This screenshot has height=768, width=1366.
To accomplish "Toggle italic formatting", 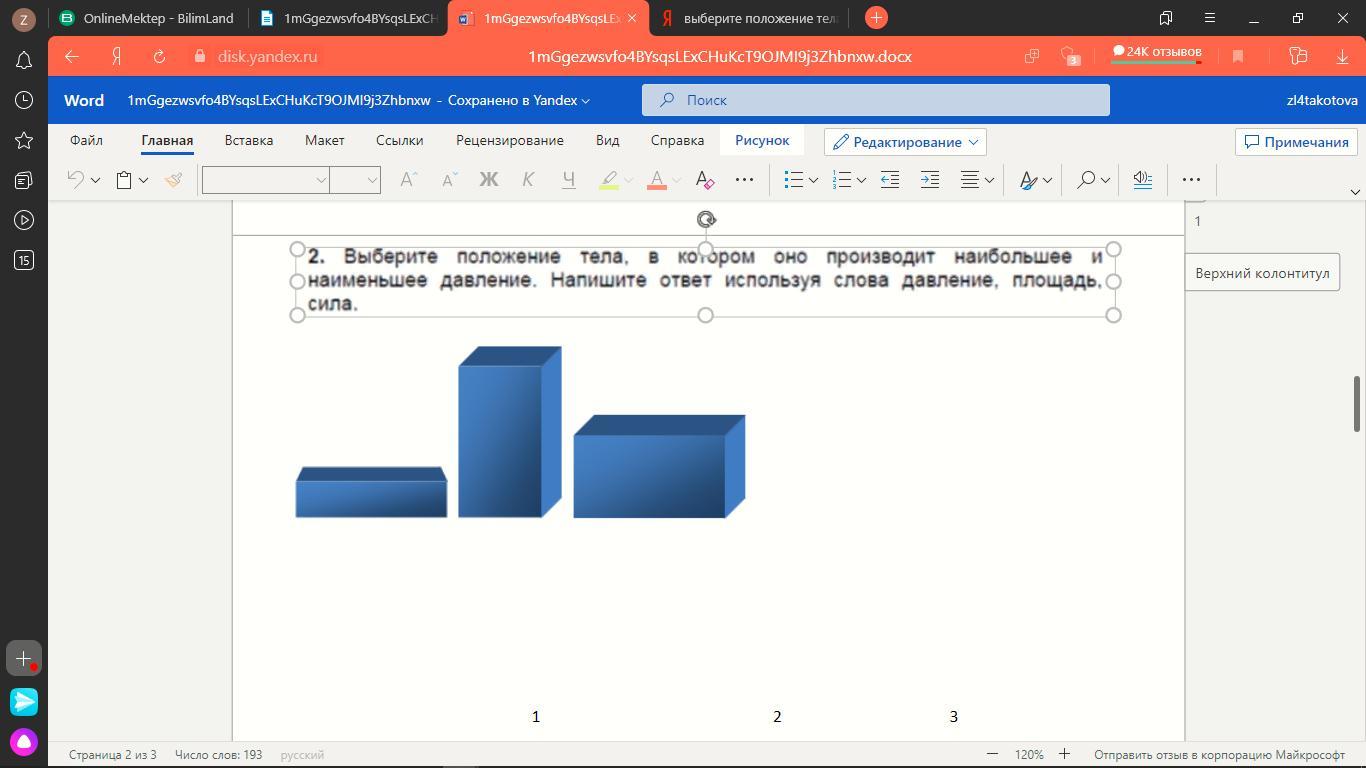I will coord(528,180).
